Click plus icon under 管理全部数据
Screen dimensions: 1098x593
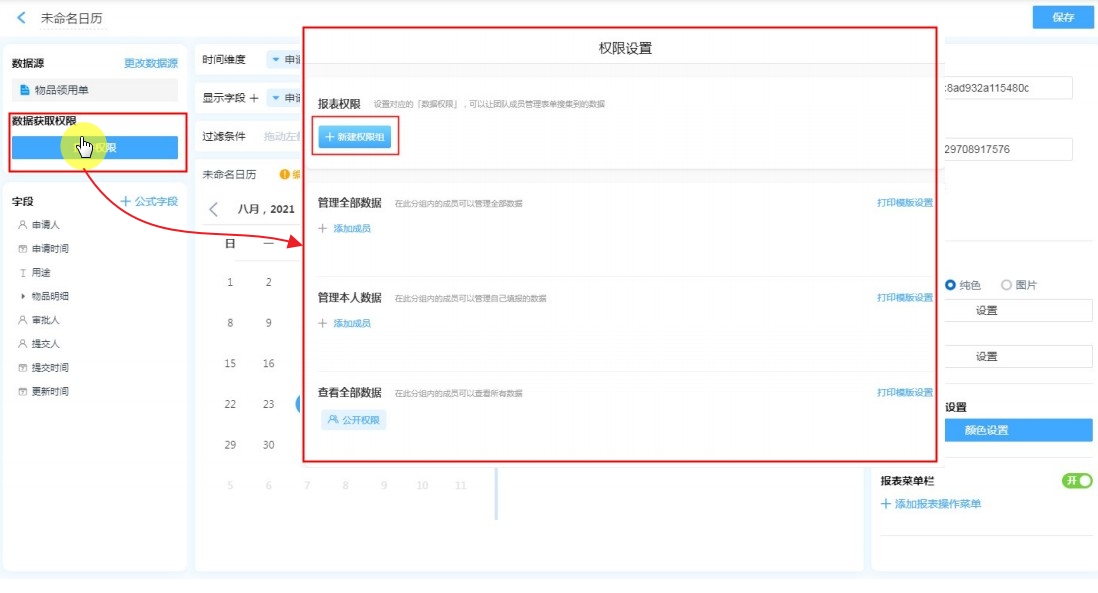(x=322, y=229)
